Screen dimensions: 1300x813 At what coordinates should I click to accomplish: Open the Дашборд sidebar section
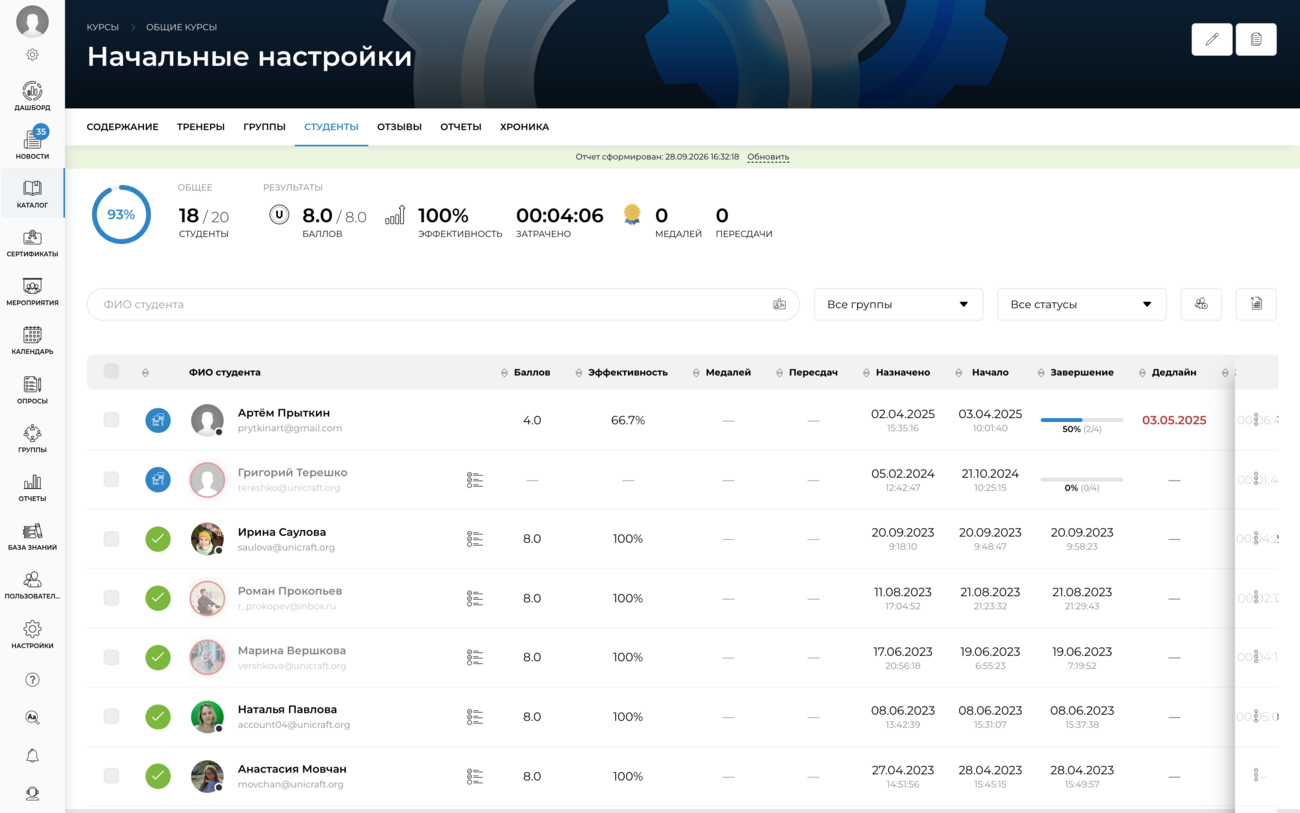coord(32,96)
